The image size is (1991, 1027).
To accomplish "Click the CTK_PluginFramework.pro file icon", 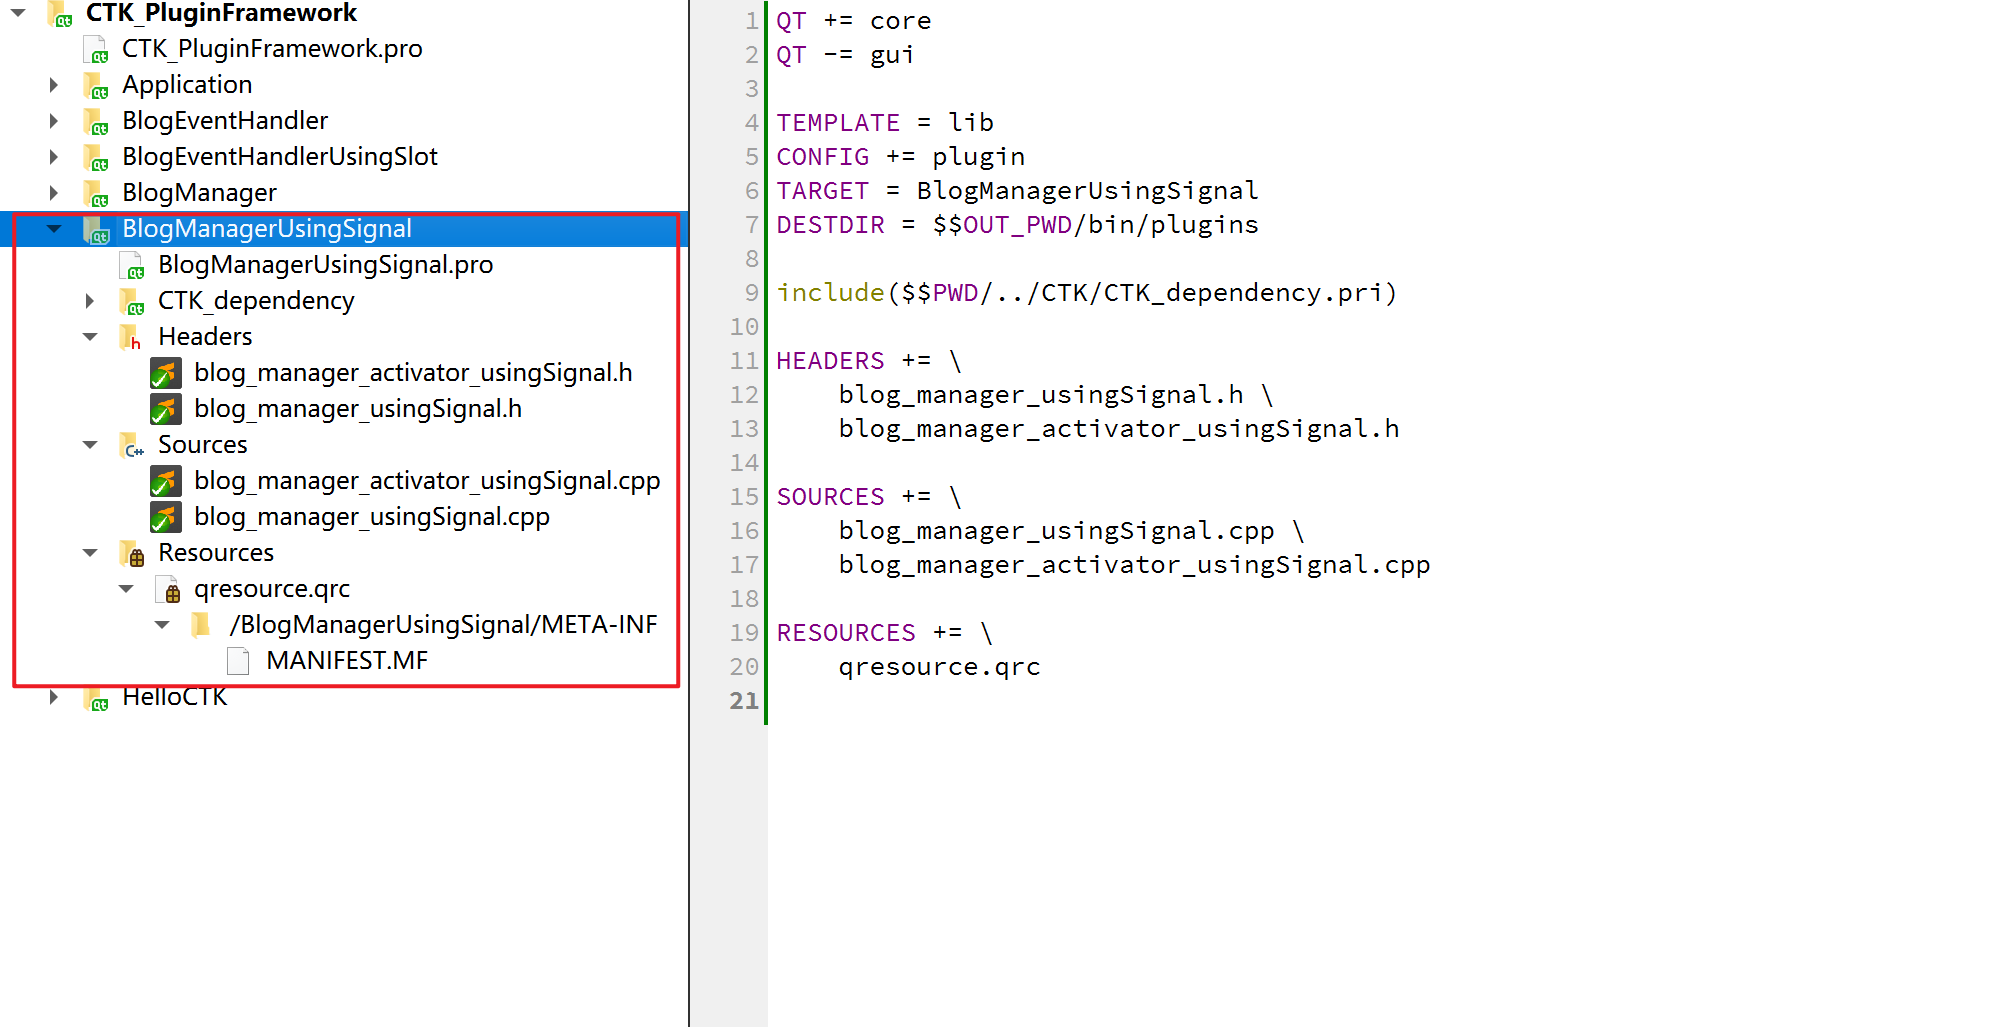I will click(96, 49).
